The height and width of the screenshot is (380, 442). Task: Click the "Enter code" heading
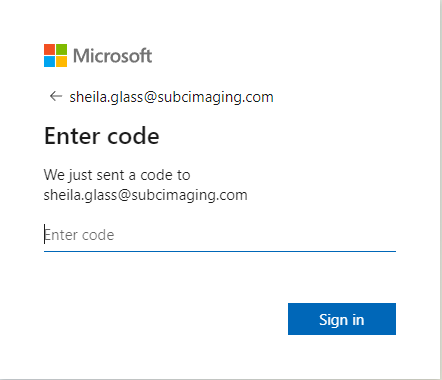click(x=102, y=136)
